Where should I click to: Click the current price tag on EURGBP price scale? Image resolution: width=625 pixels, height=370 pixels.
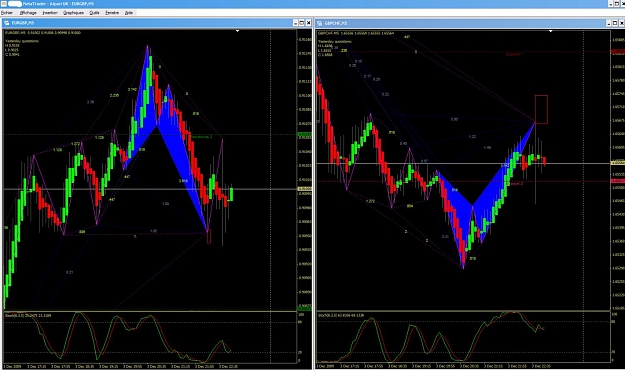point(305,189)
